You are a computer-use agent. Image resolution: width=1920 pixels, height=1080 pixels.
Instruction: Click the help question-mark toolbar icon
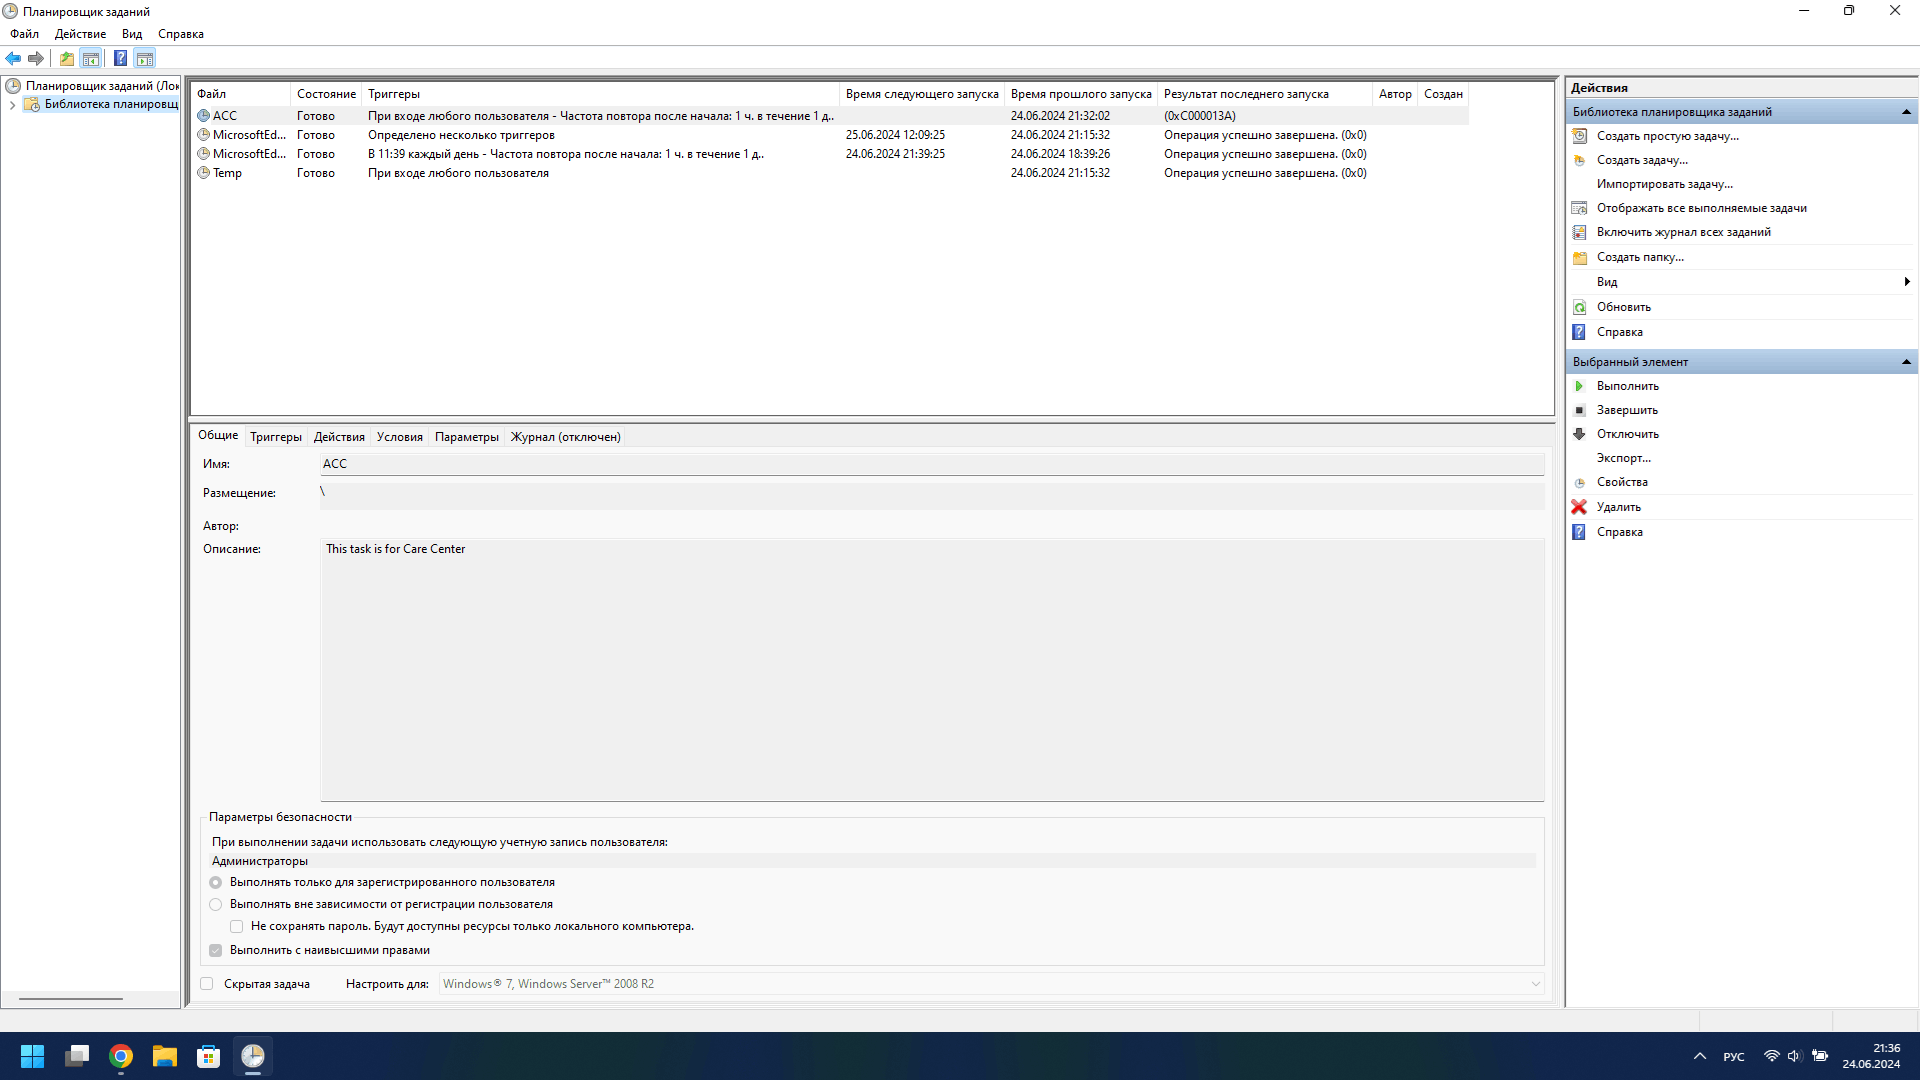click(x=120, y=58)
